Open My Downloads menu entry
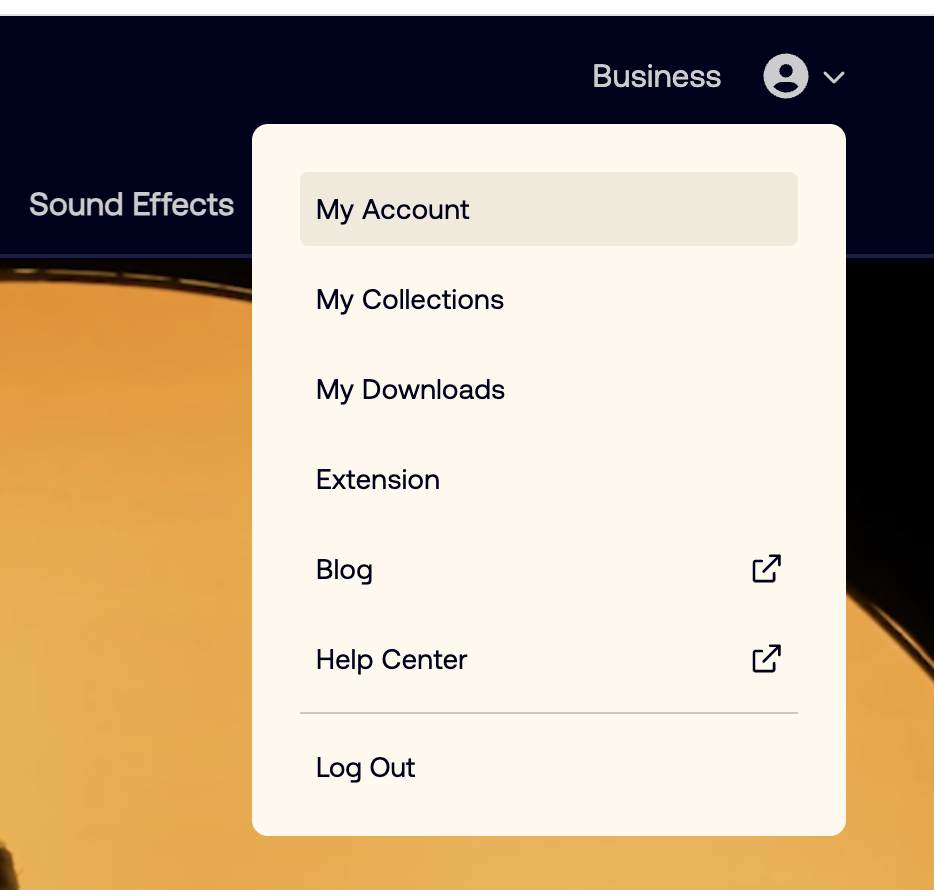This screenshot has height=890, width=934. 549,390
